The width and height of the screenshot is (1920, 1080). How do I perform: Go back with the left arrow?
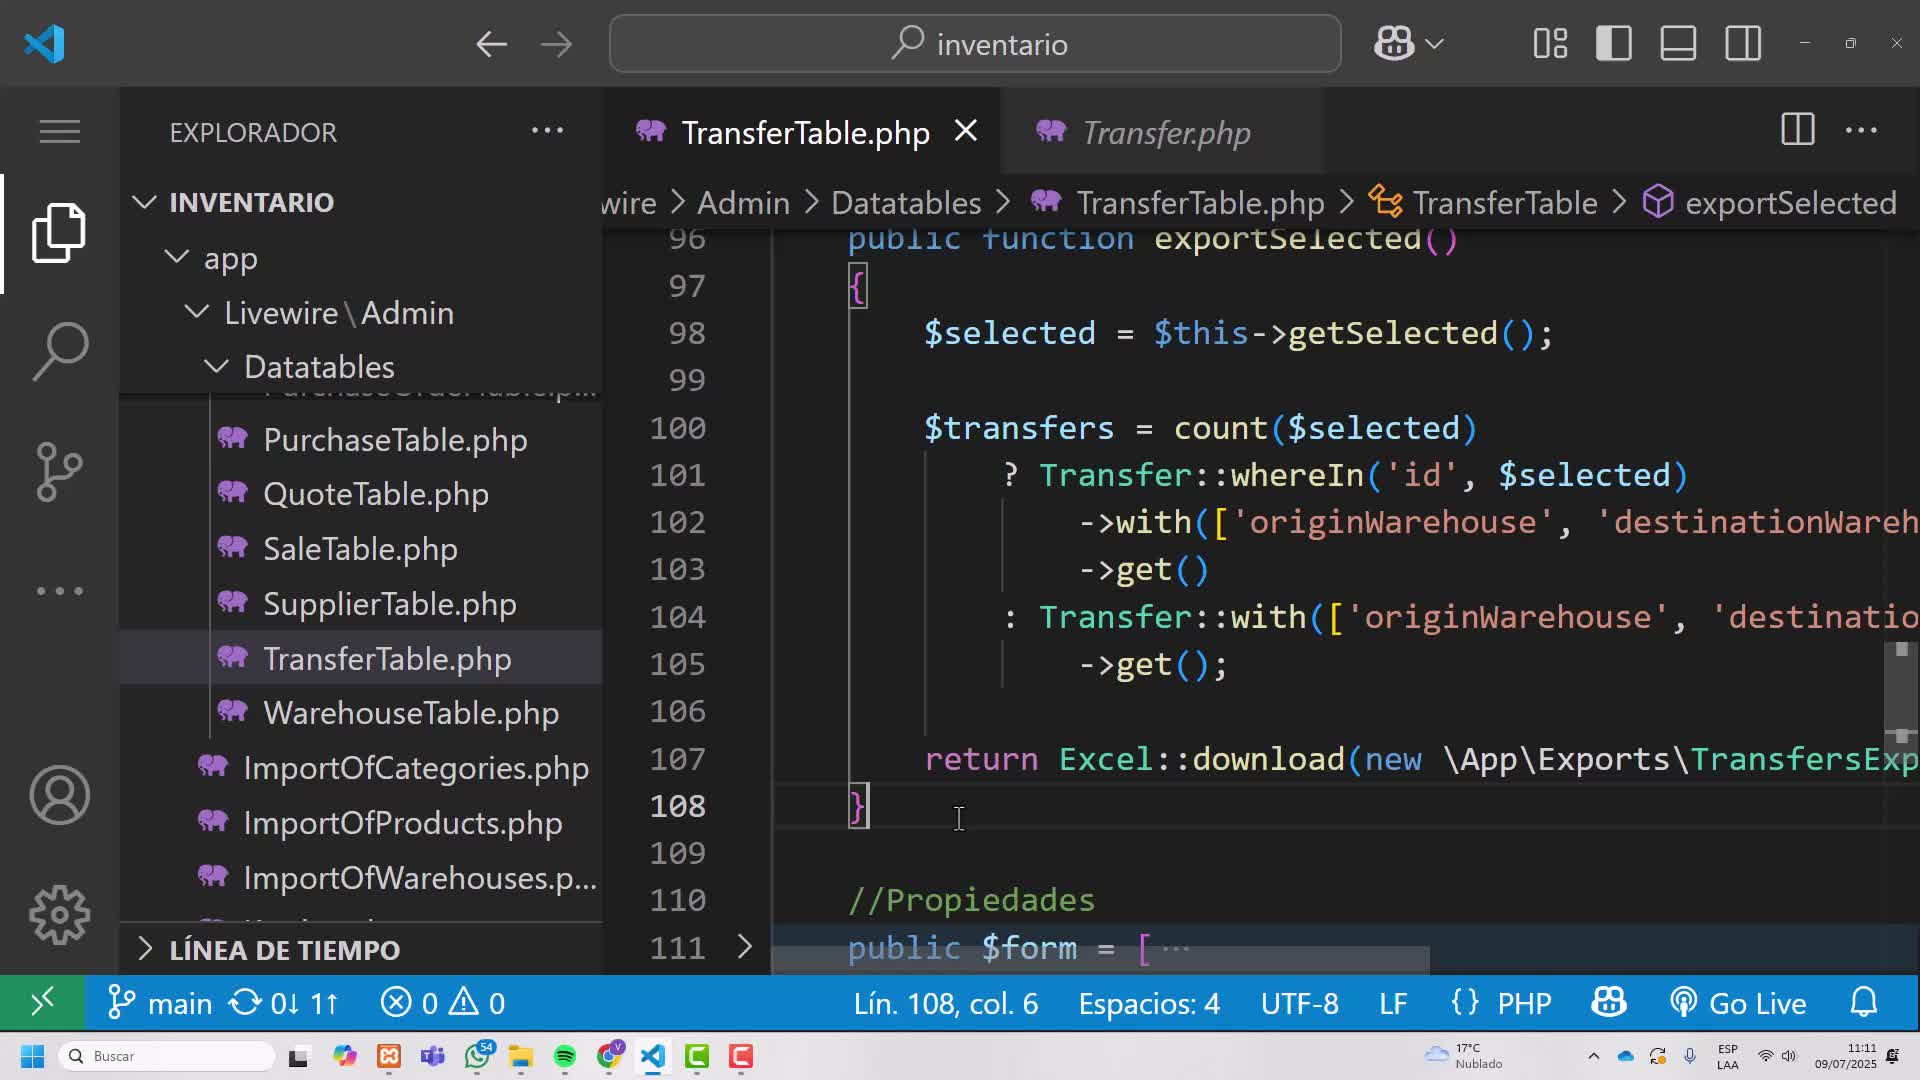[x=491, y=44]
